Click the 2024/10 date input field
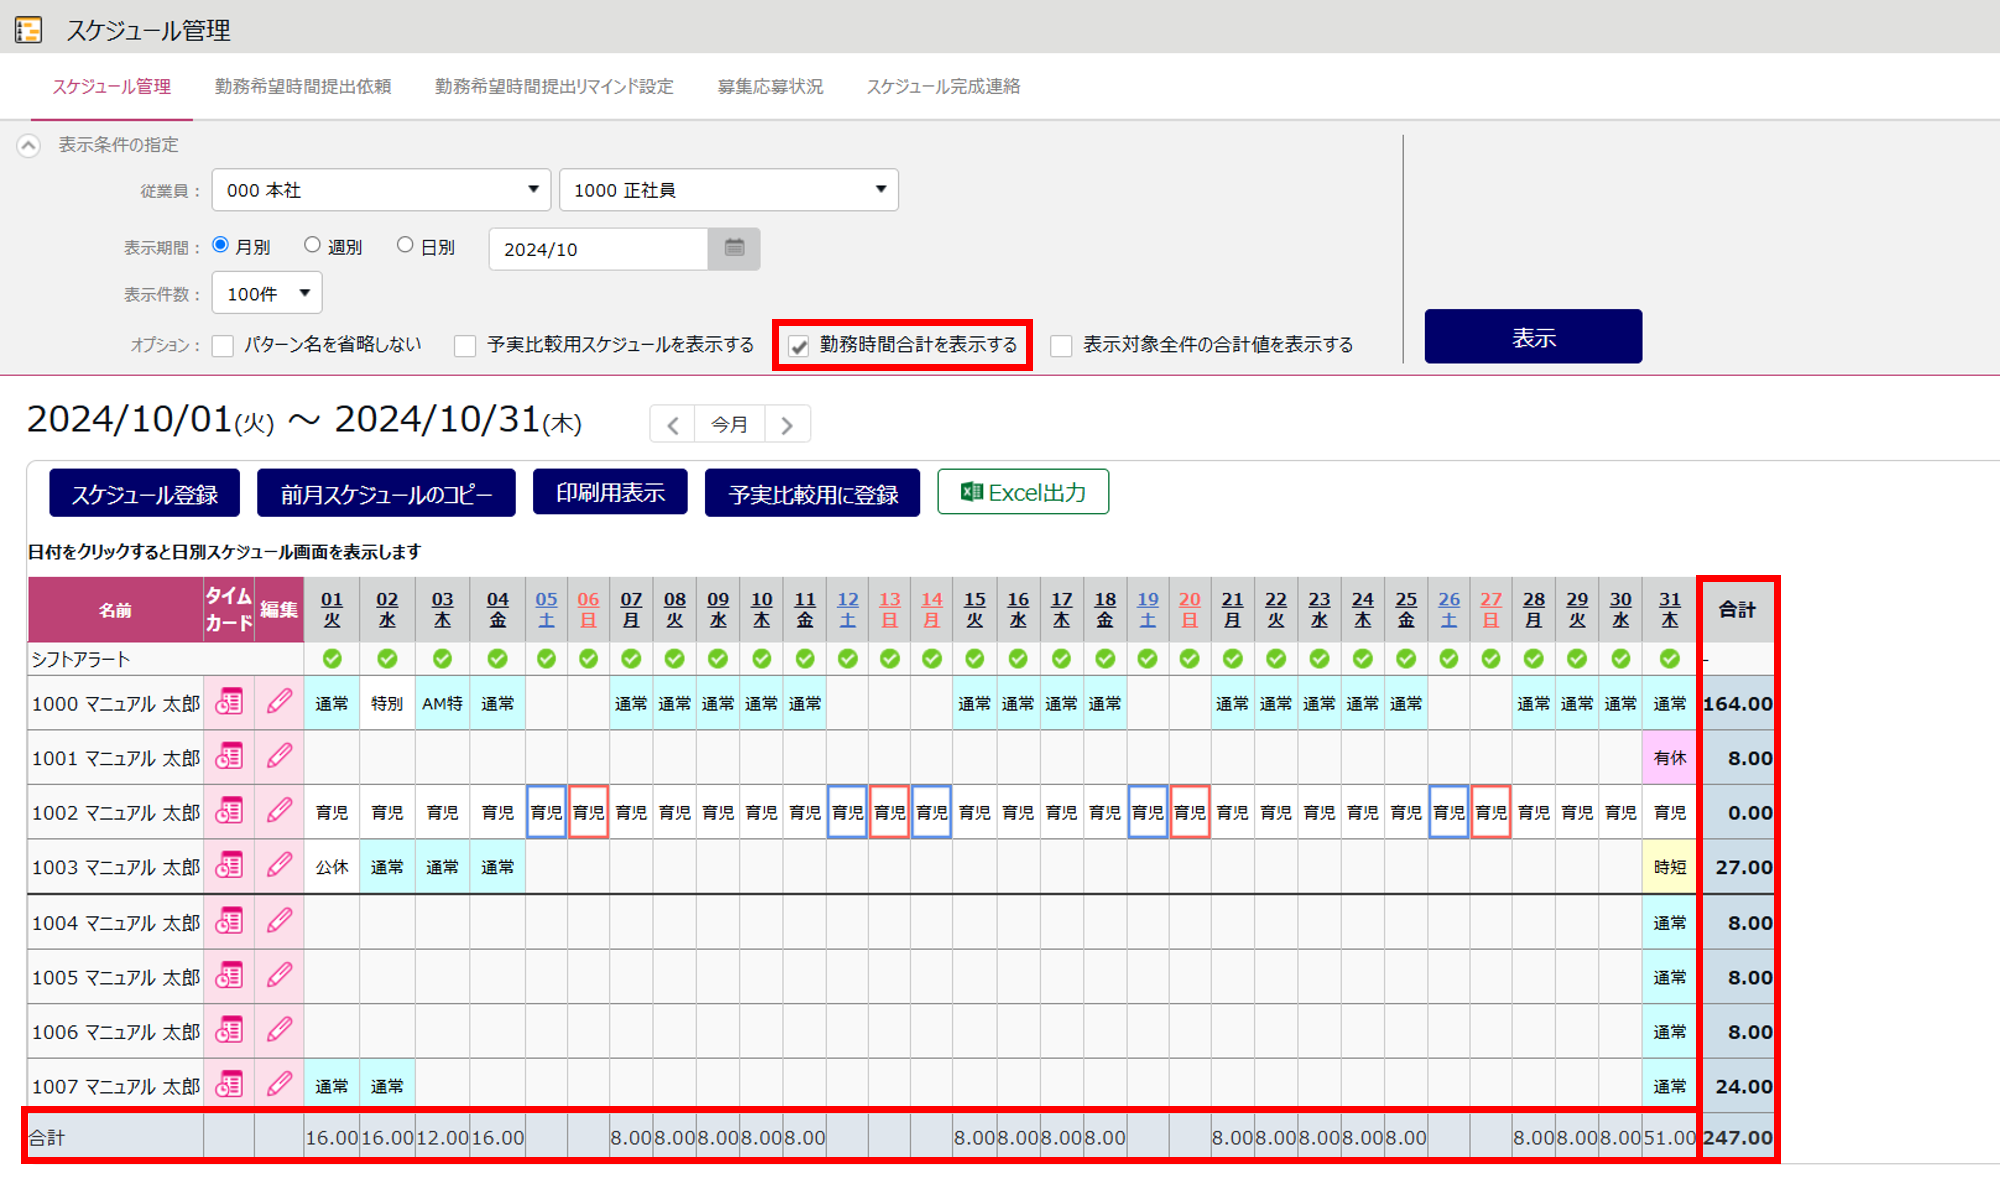The height and width of the screenshot is (1178, 2000). [598, 249]
